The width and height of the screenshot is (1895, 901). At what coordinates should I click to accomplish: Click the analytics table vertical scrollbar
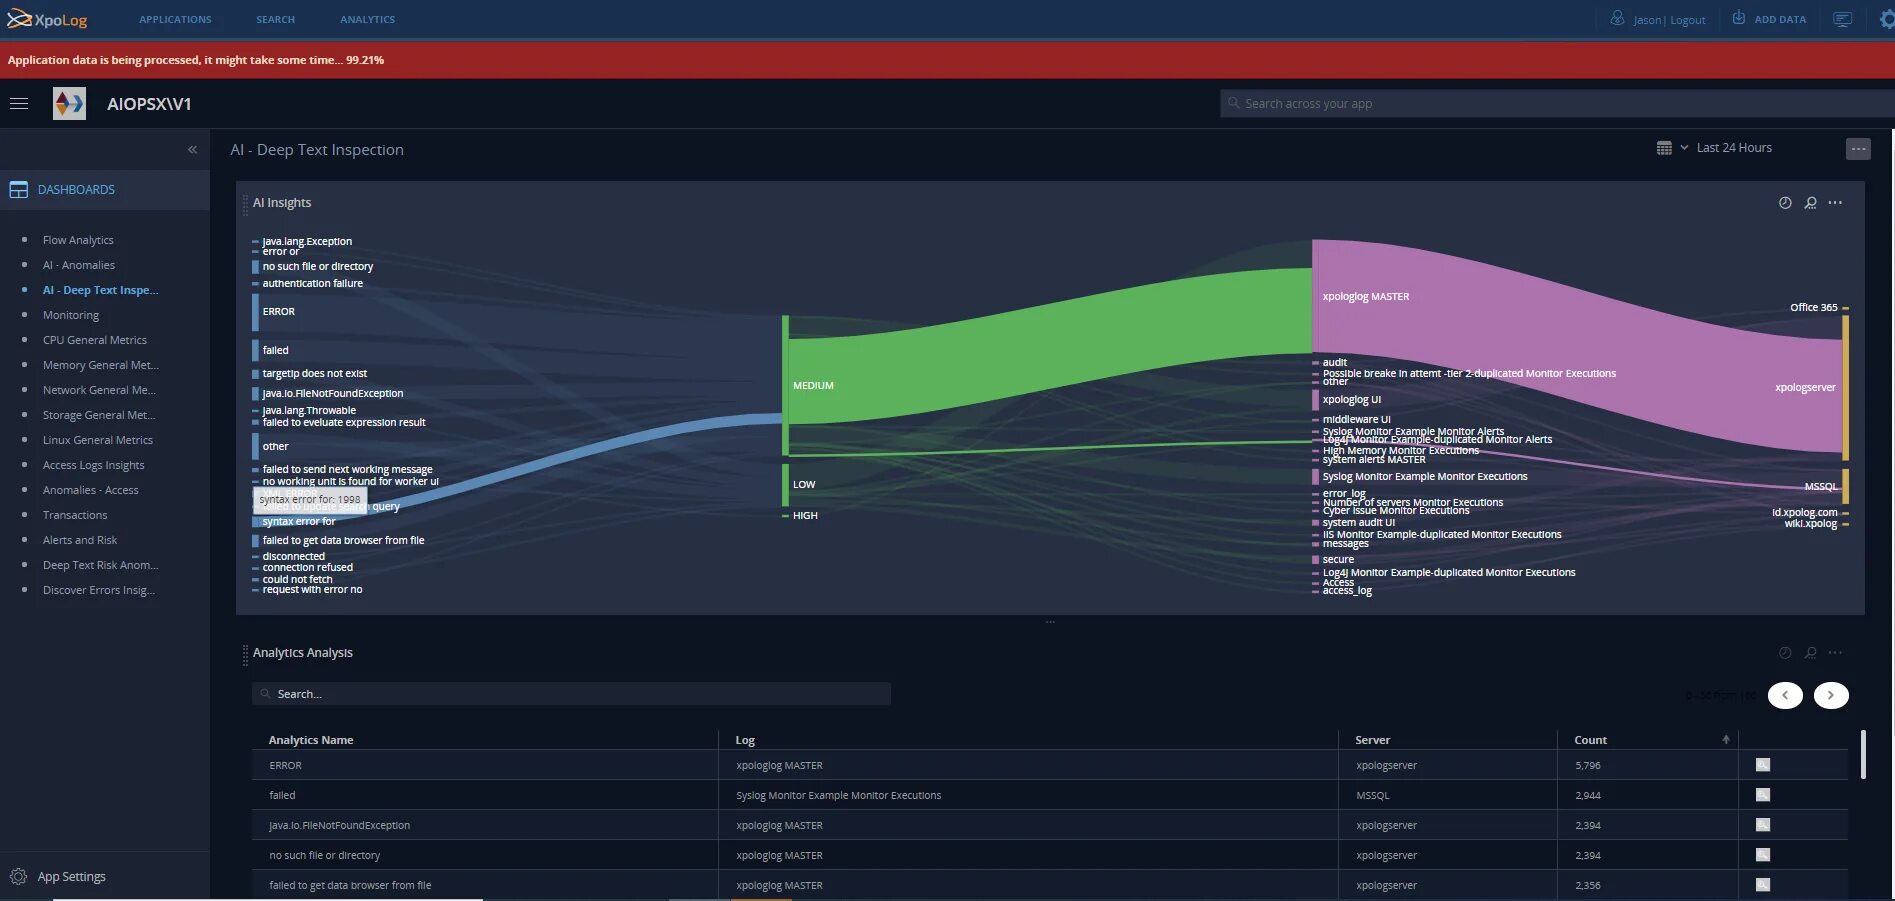(x=1863, y=754)
